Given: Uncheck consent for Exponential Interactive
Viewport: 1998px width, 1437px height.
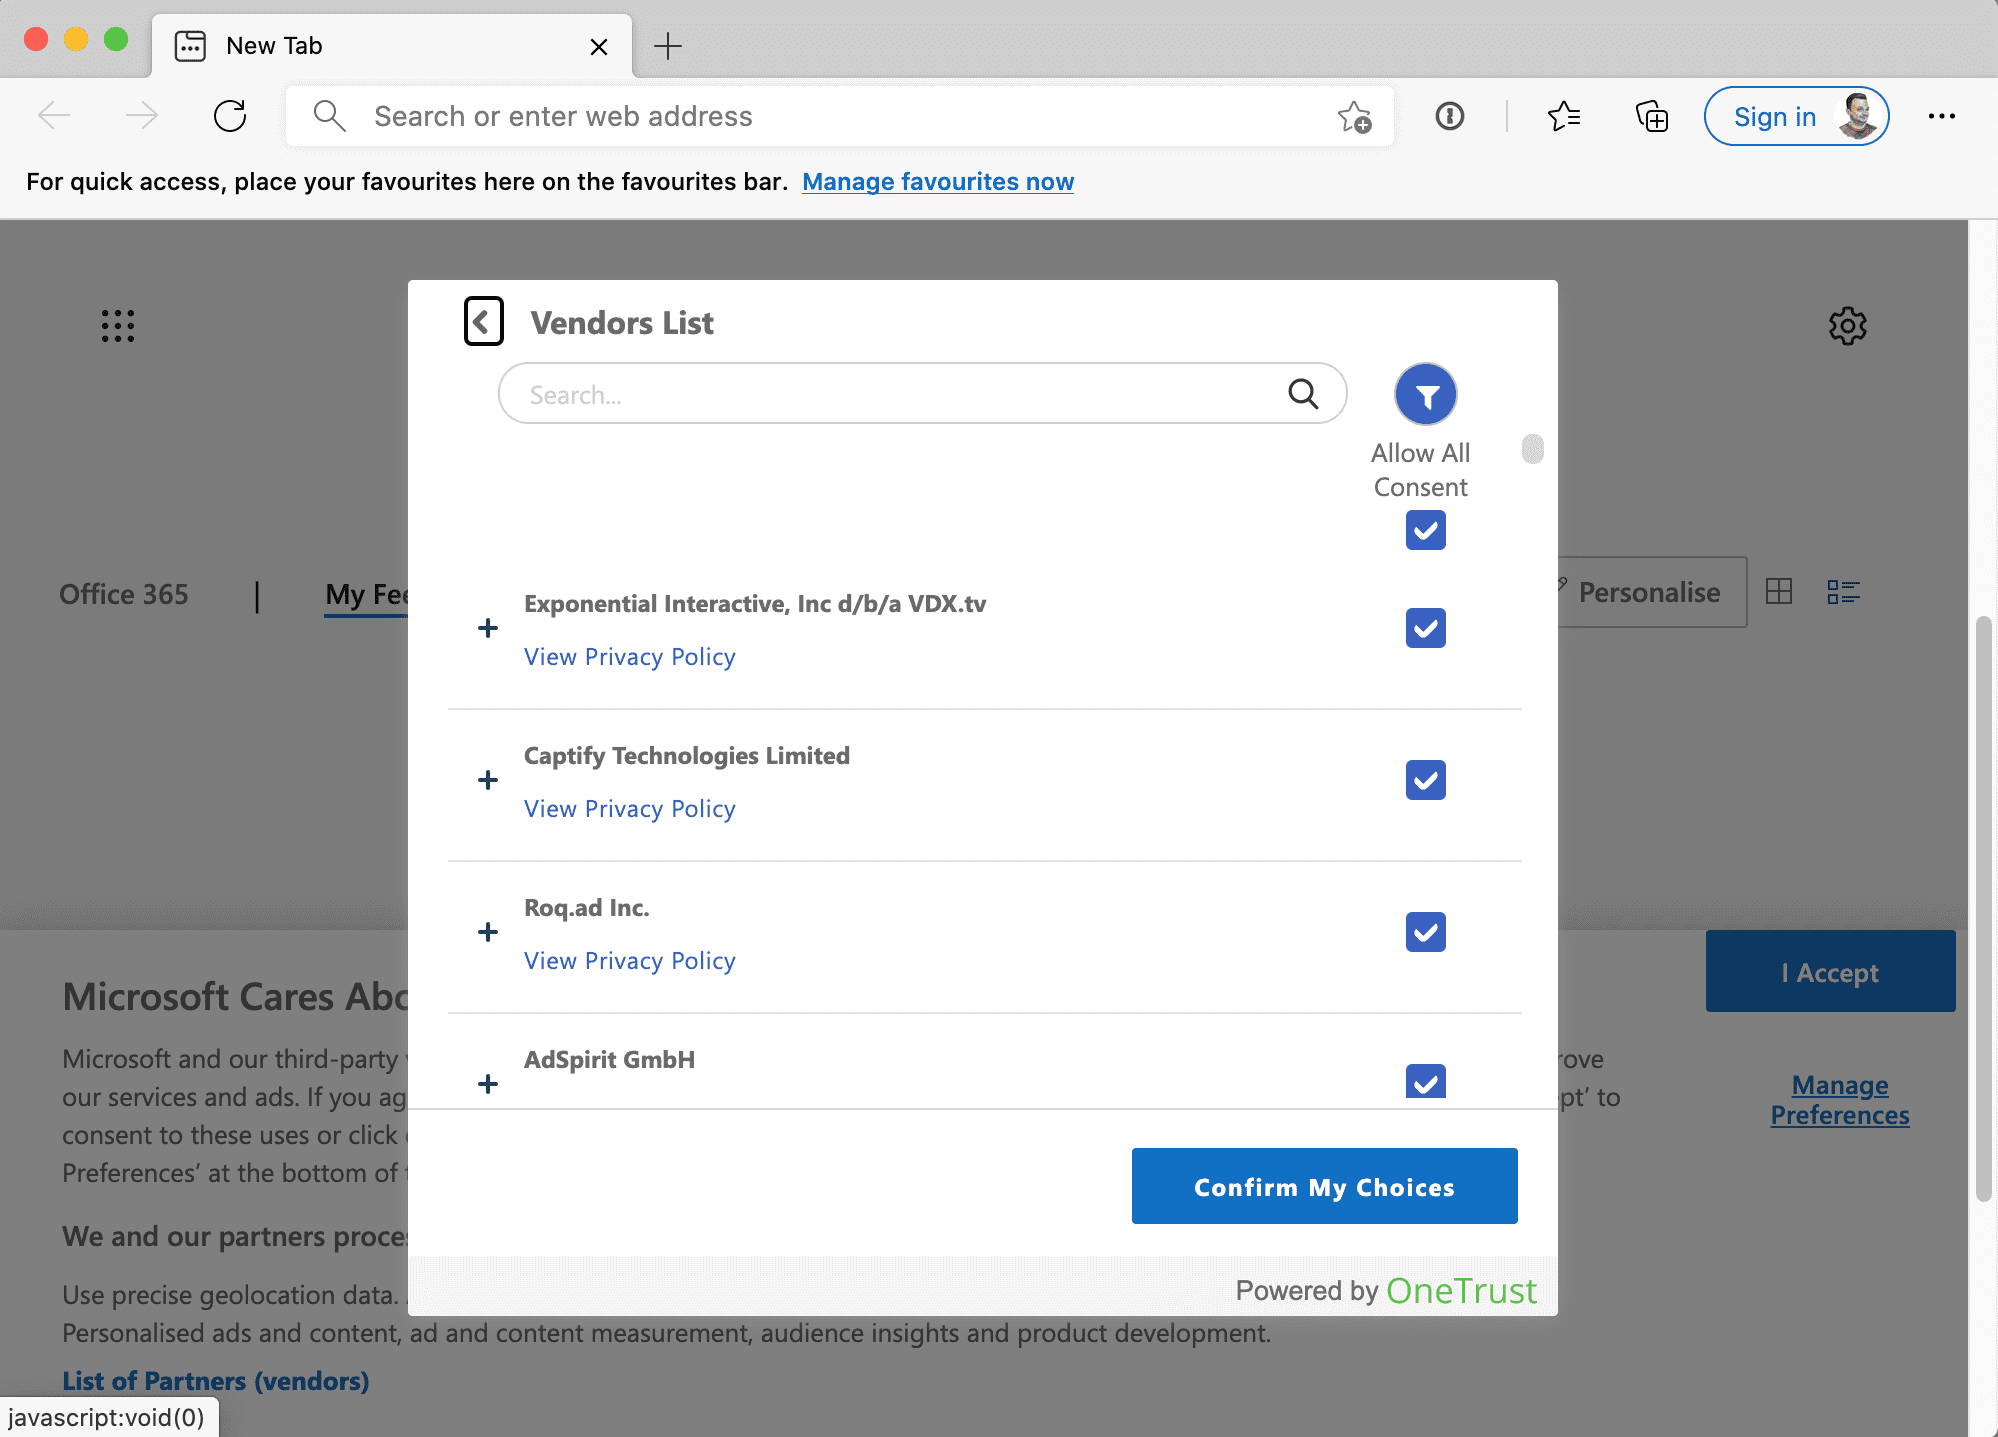Looking at the screenshot, I should tap(1425, 628).
